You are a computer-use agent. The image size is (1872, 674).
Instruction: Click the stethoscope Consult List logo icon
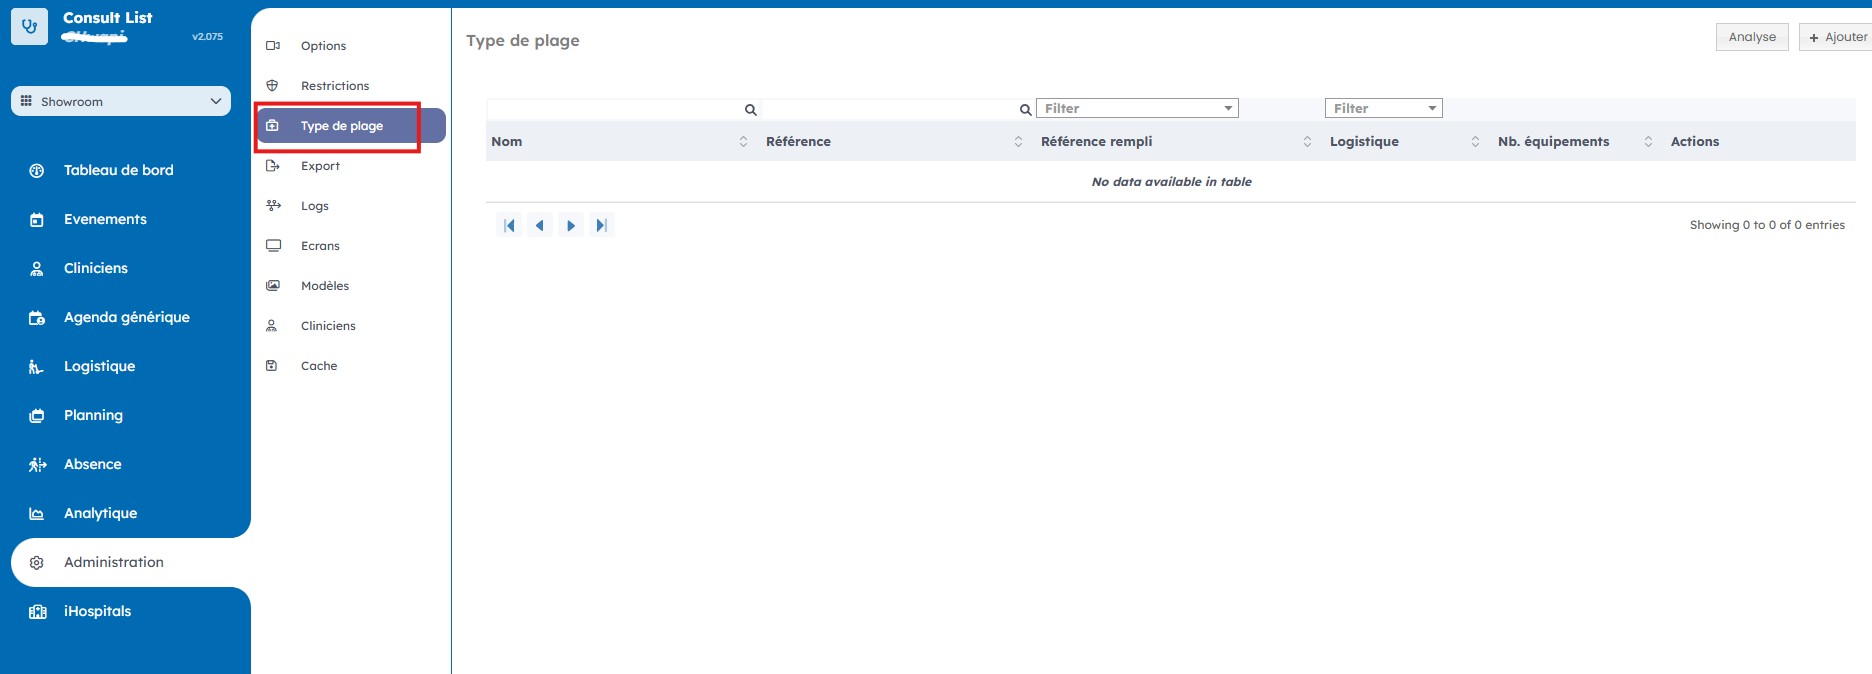coord(29,27)
